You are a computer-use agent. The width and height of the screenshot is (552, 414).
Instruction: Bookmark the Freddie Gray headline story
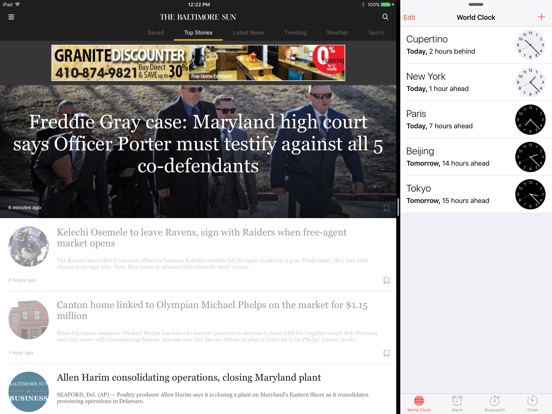pos(386,208)
